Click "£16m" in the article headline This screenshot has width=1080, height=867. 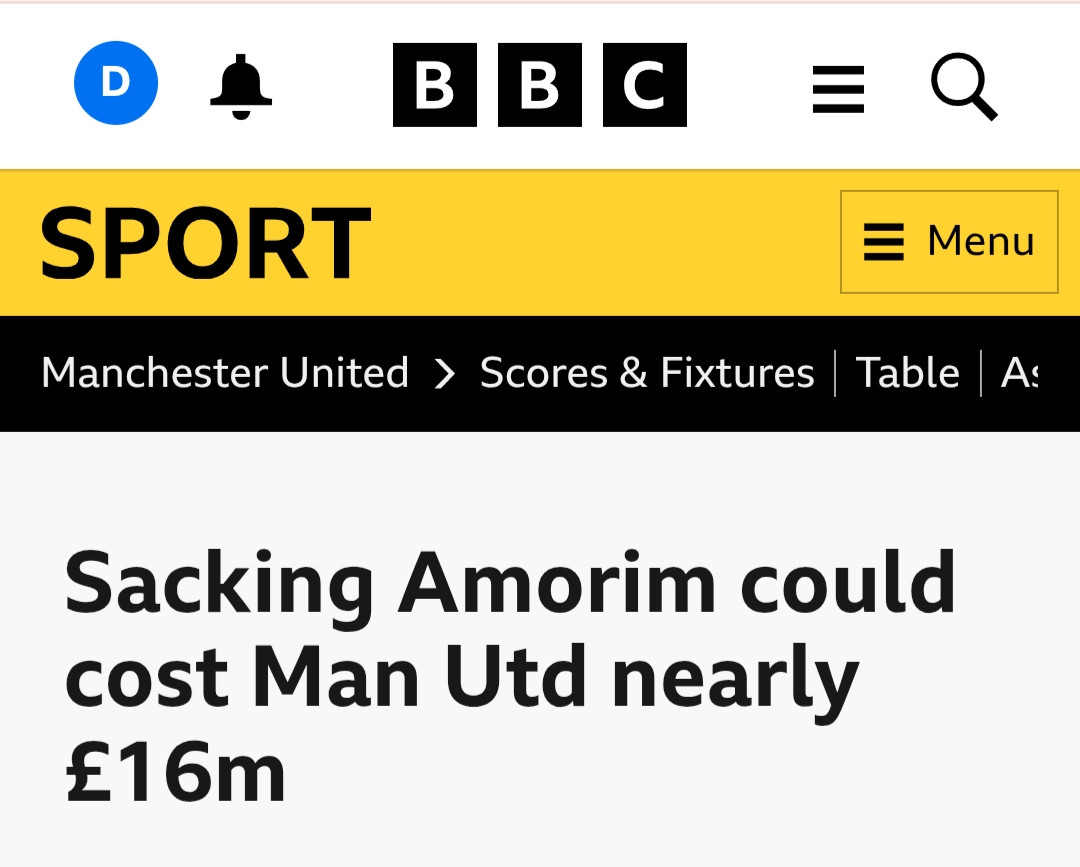pos(176,772)
